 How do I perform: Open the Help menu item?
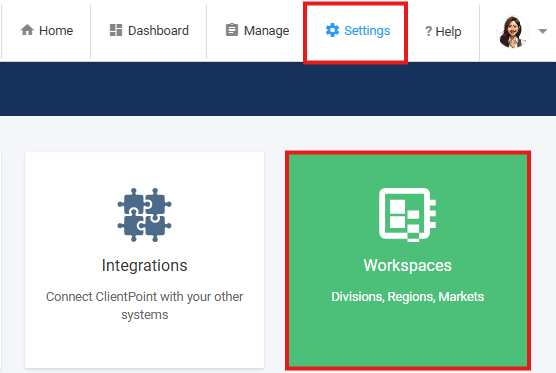tap(443, 32)
